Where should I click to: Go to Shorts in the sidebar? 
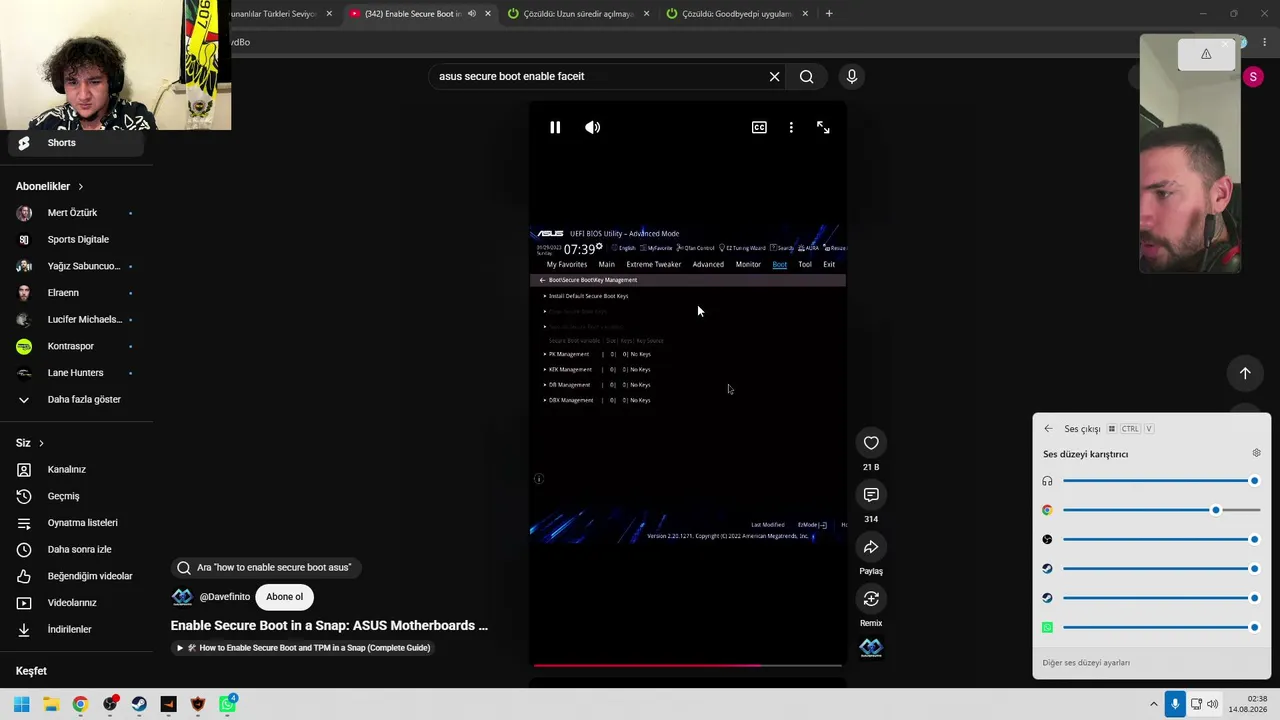click(x=77, y=143)
